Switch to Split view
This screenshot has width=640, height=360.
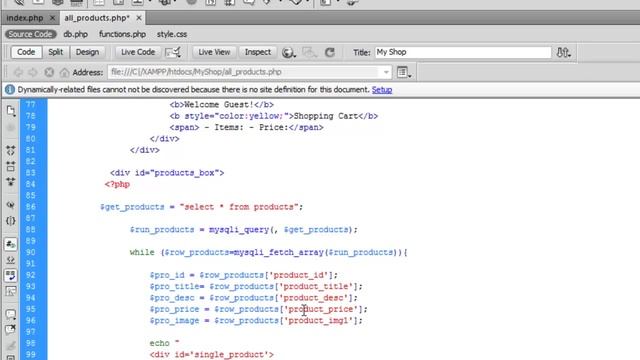click(x=56, y=52)
